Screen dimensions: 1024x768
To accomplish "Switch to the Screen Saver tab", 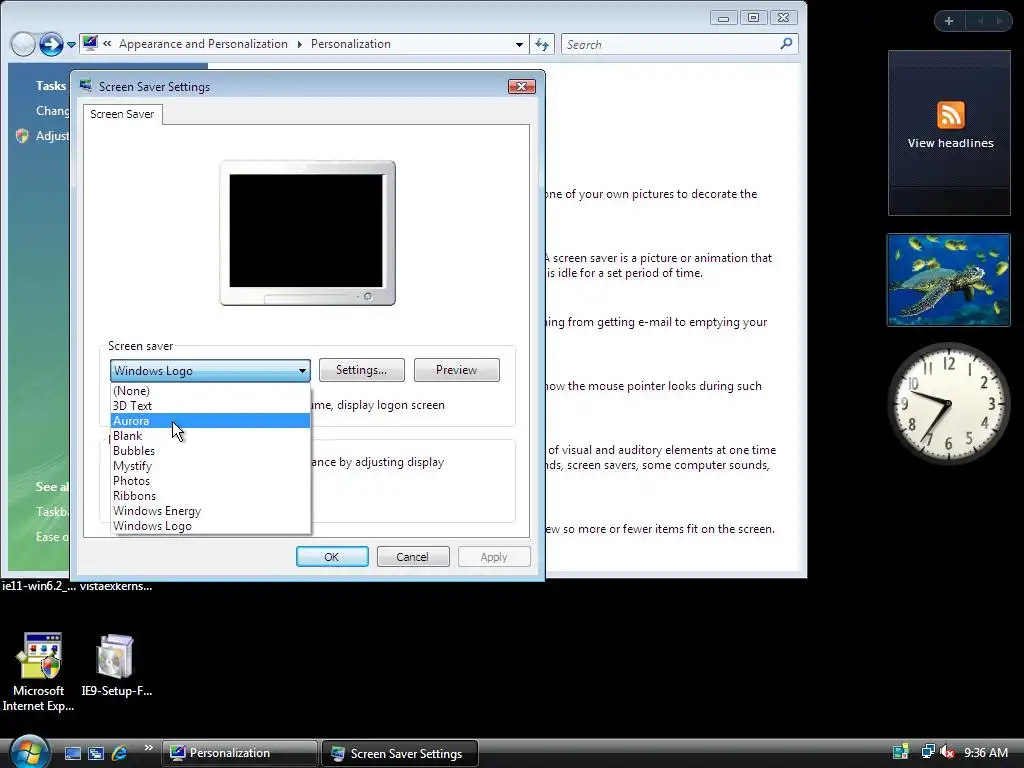I will (x=122, y=114).
